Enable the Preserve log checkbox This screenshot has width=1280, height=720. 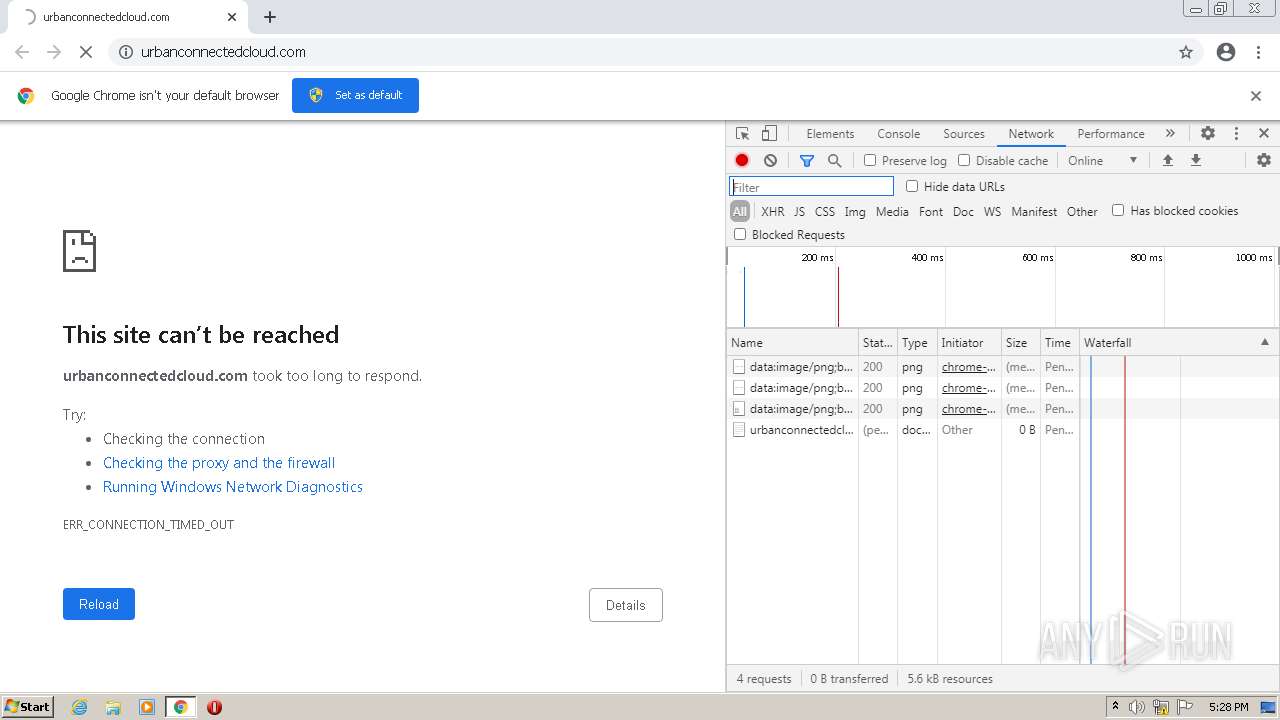(x=870, y=160)
